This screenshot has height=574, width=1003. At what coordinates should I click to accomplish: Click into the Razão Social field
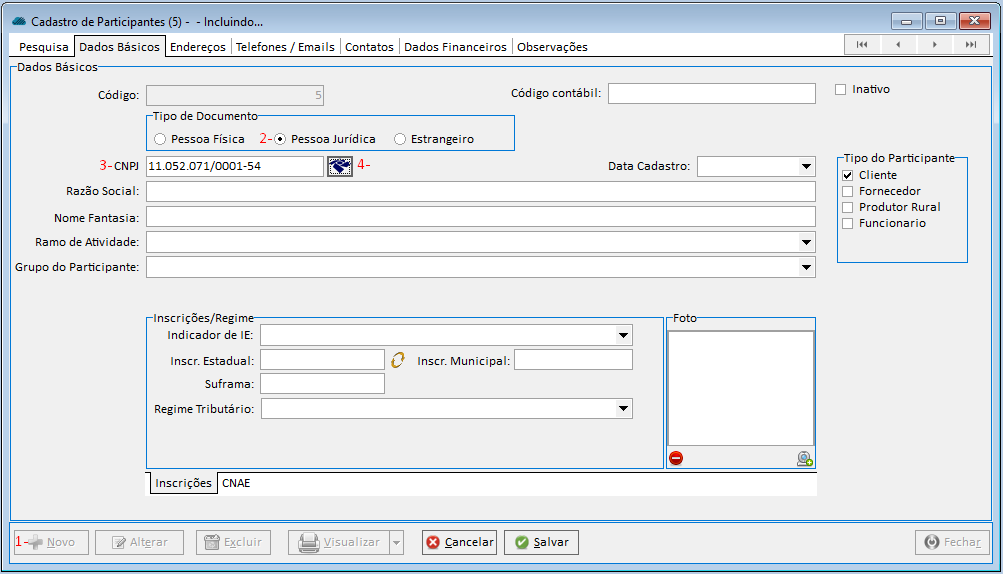click(x=480, y=192)
